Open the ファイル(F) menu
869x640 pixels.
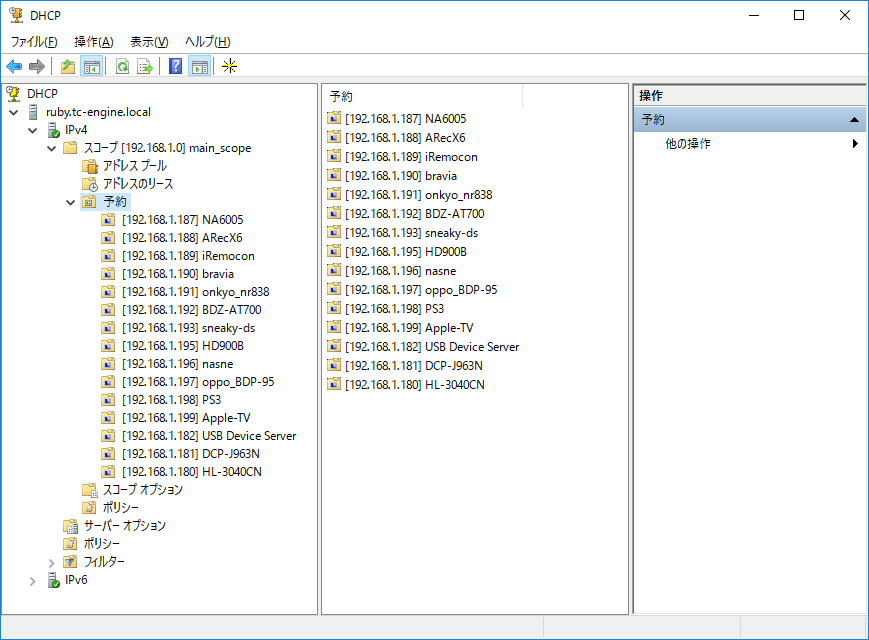pos(34,42)
